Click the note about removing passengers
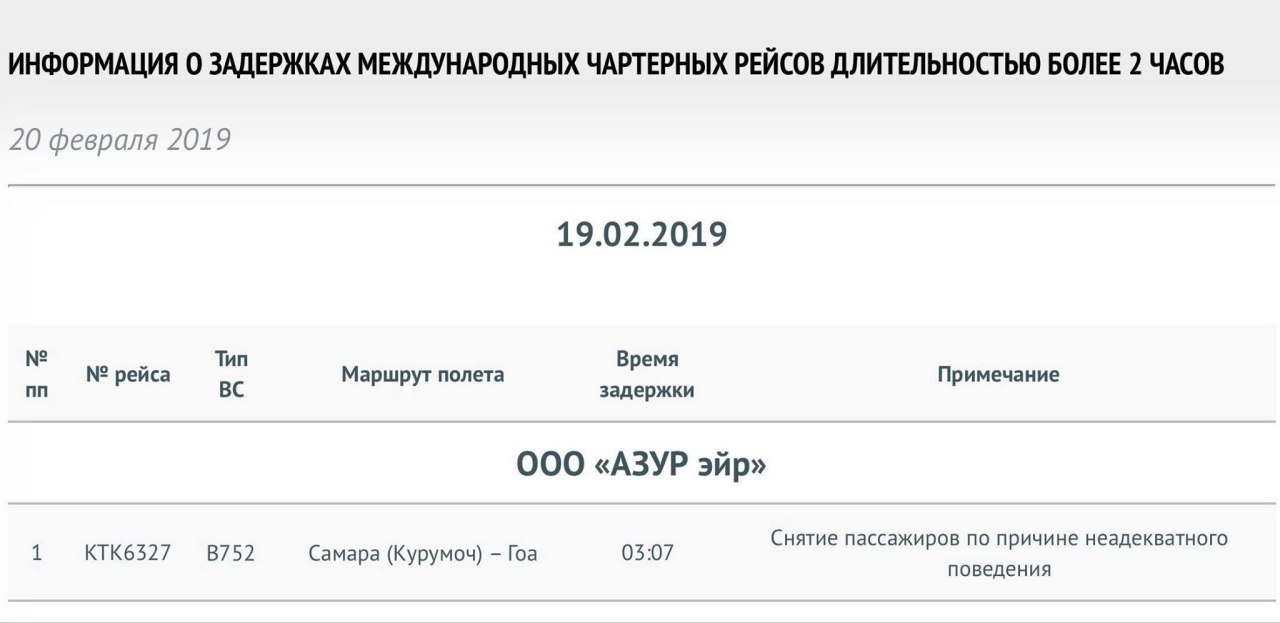 point(998,553)
